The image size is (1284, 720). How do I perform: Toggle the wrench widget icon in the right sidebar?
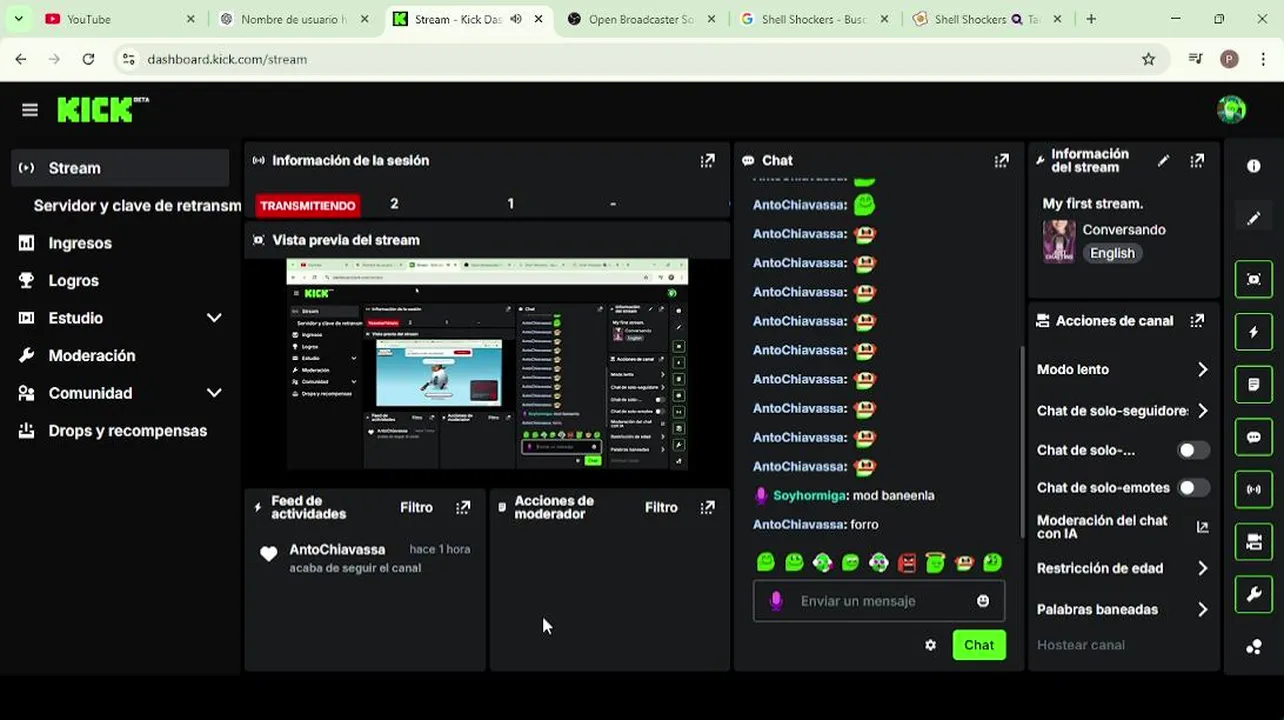pos(1254,595)
